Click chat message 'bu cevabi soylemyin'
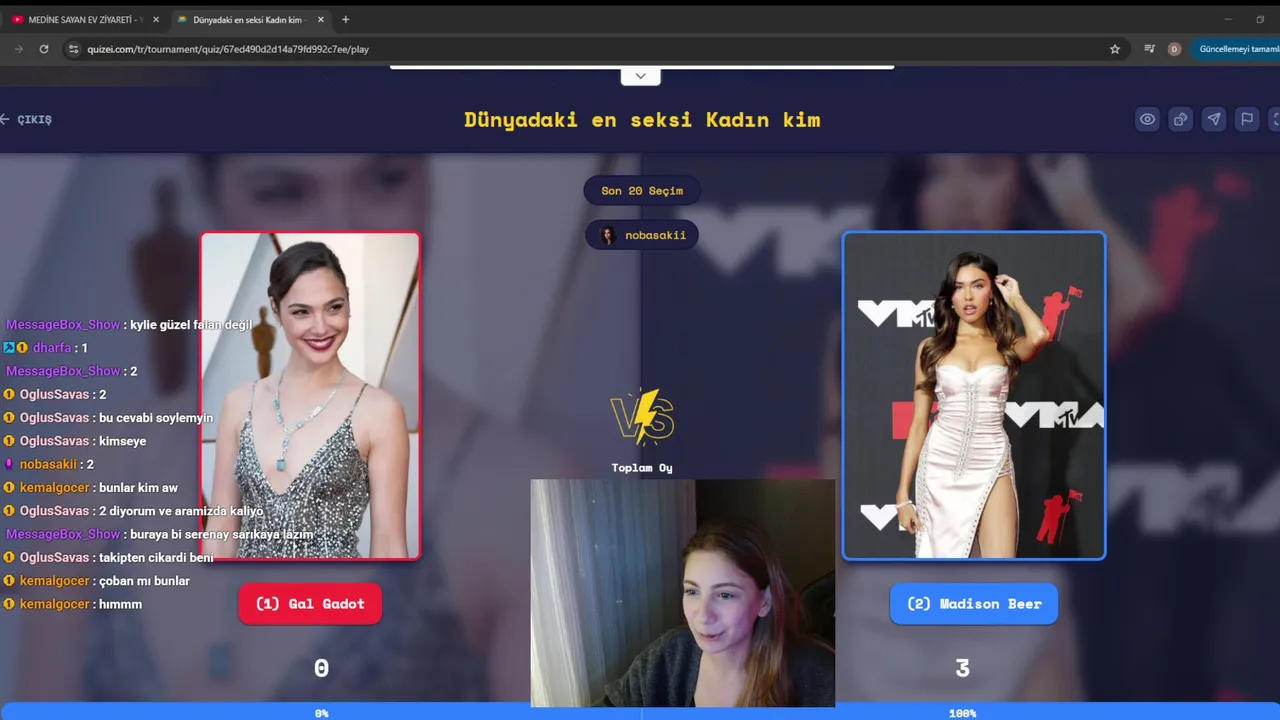Viewport: 1280px width, 720px height. click(x=156, y=418)
